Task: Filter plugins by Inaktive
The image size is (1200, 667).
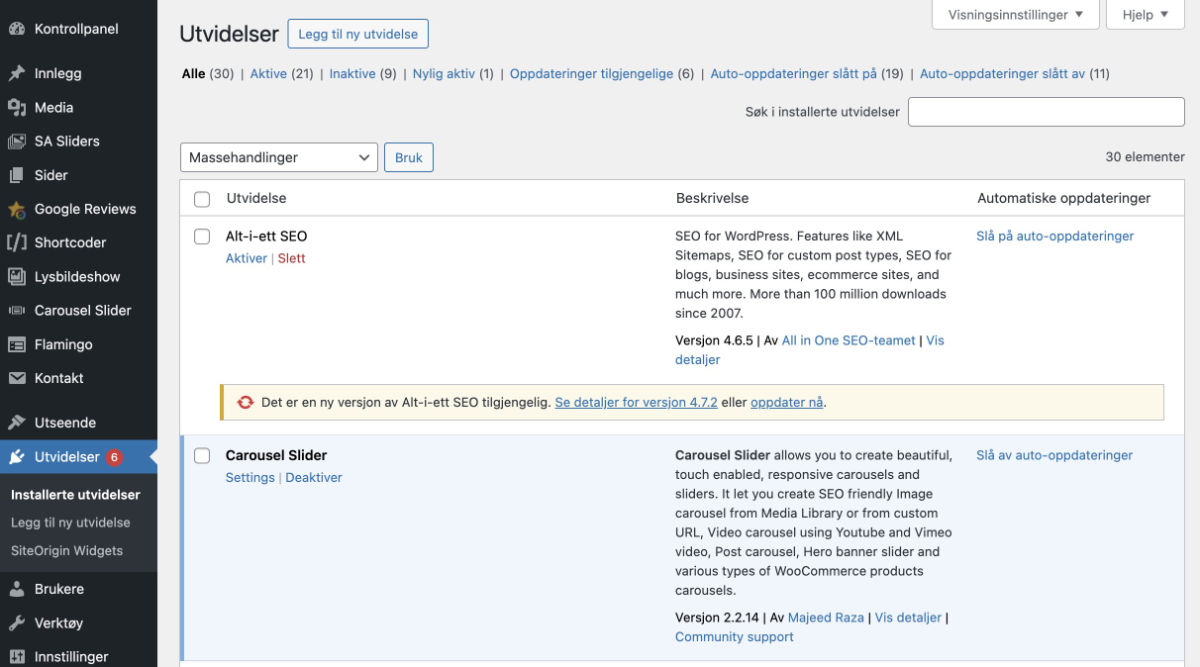Action: point(352,73)
